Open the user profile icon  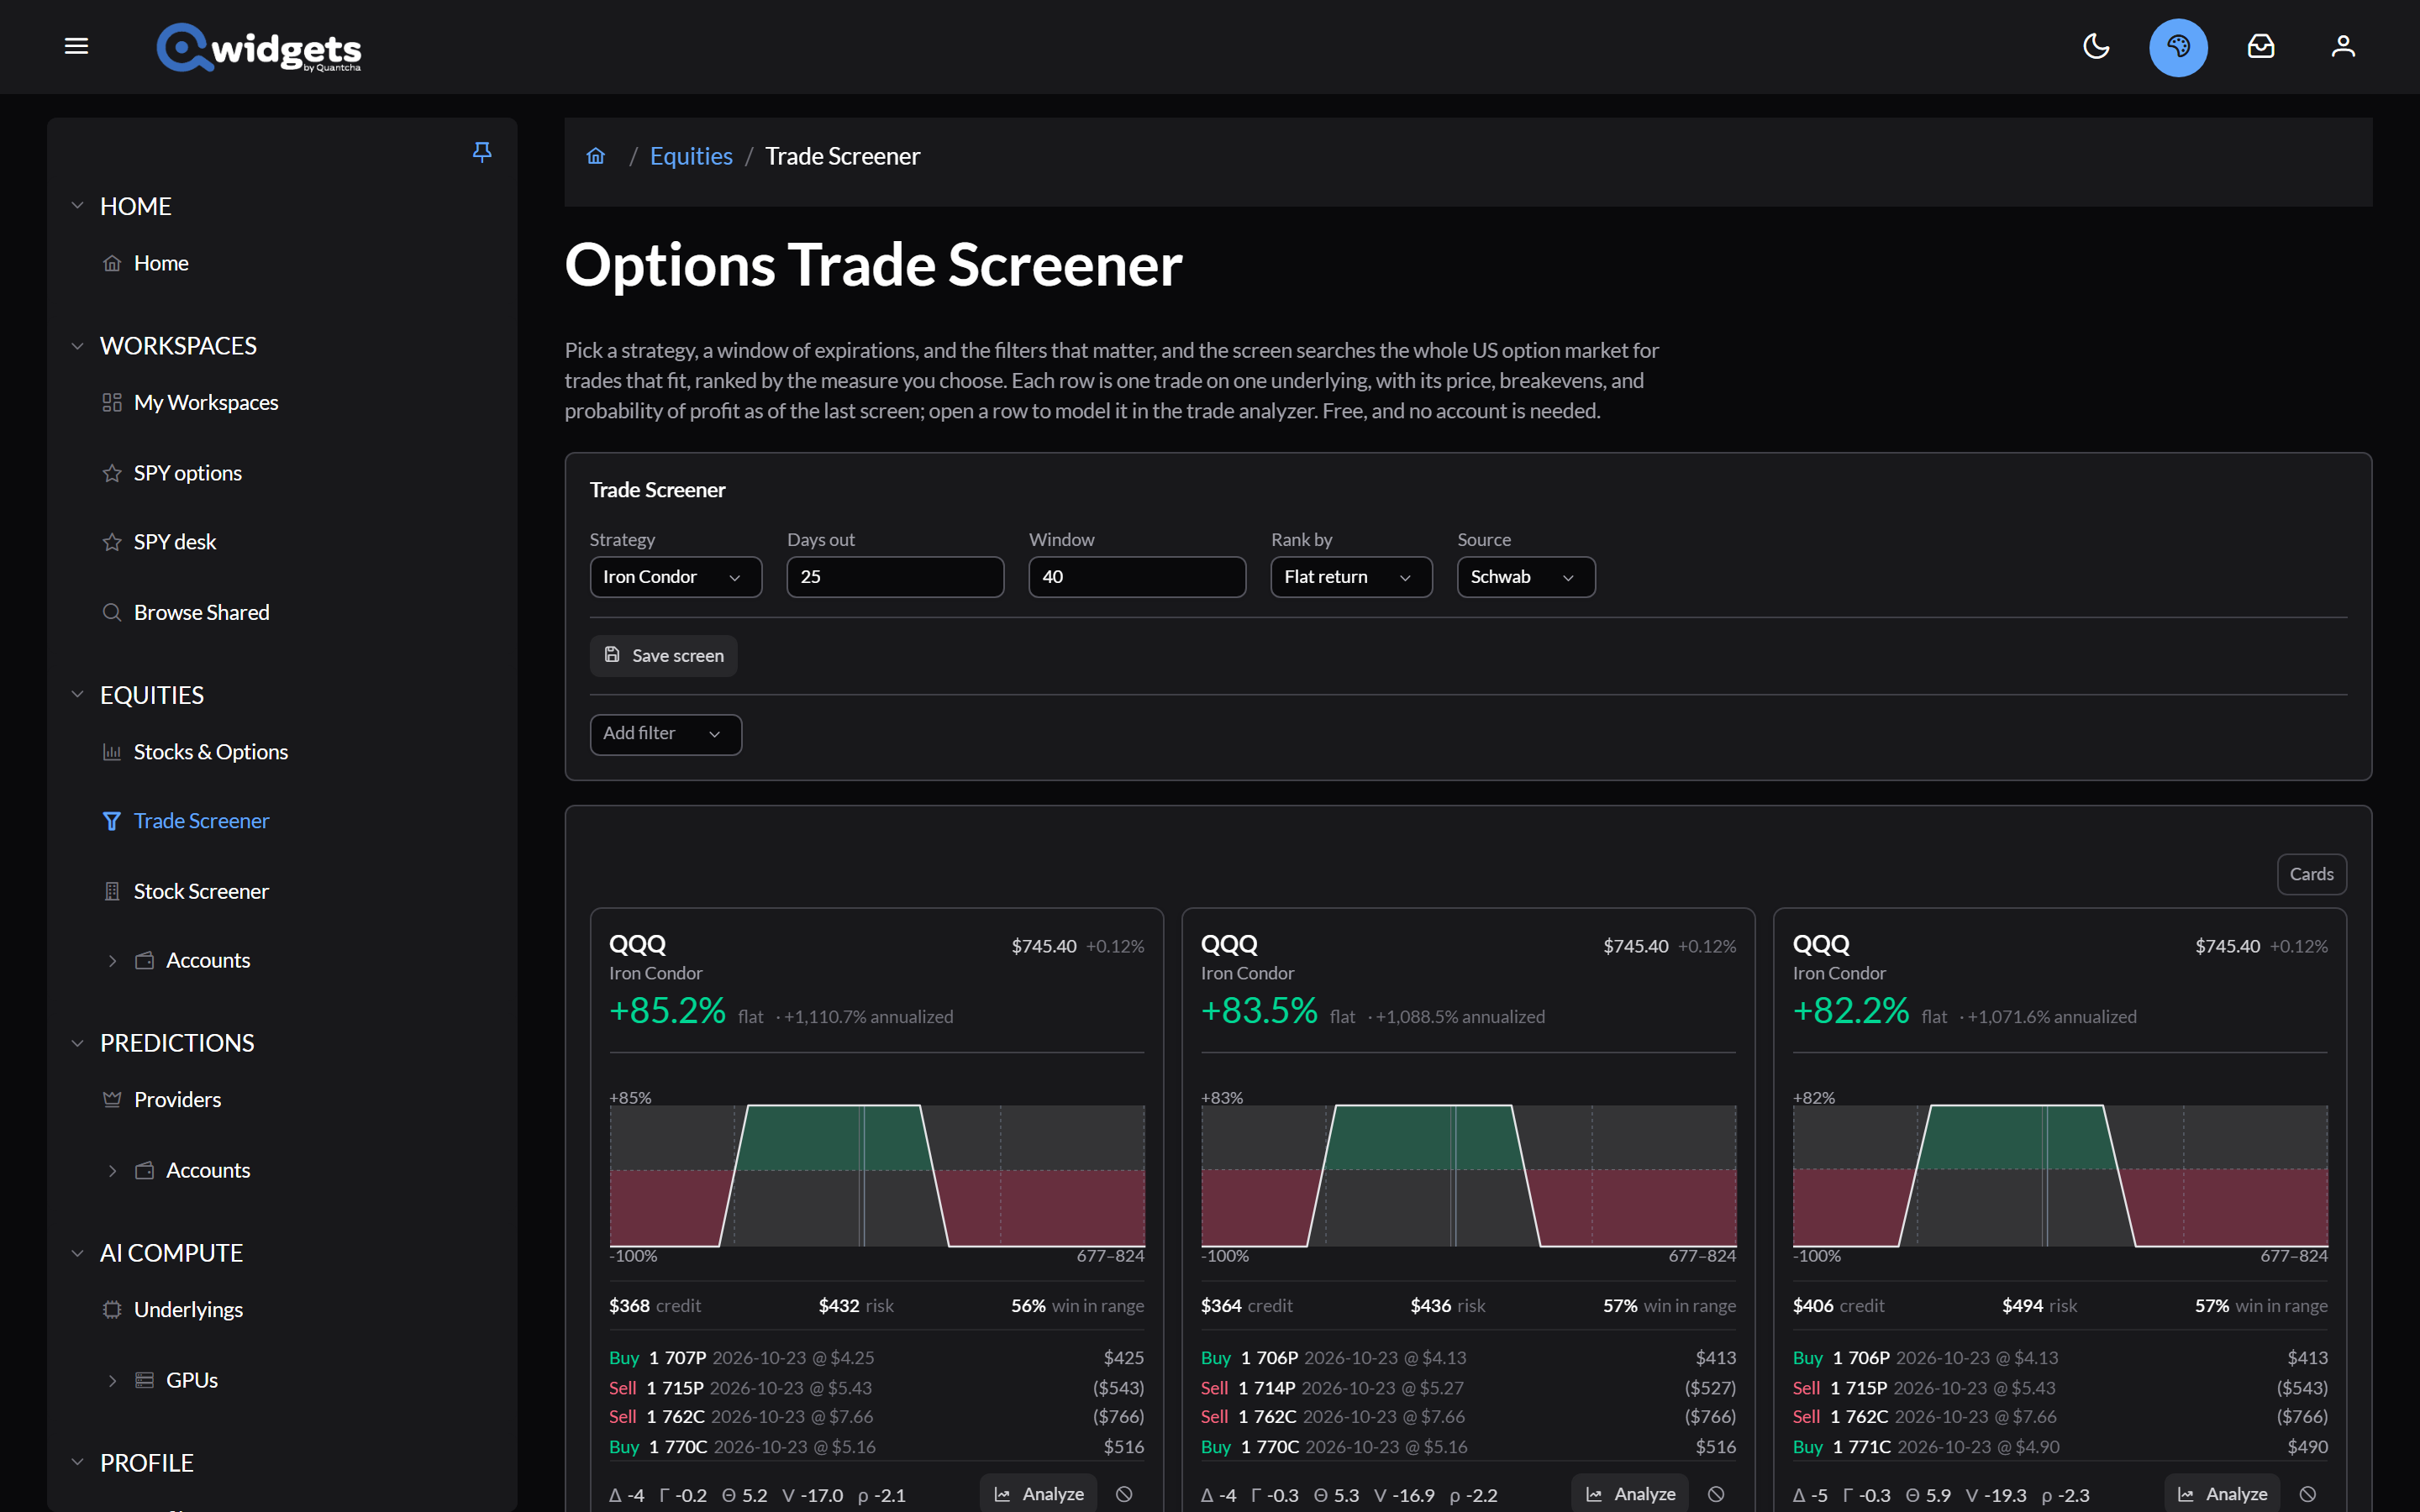(x=2343, y=46)
